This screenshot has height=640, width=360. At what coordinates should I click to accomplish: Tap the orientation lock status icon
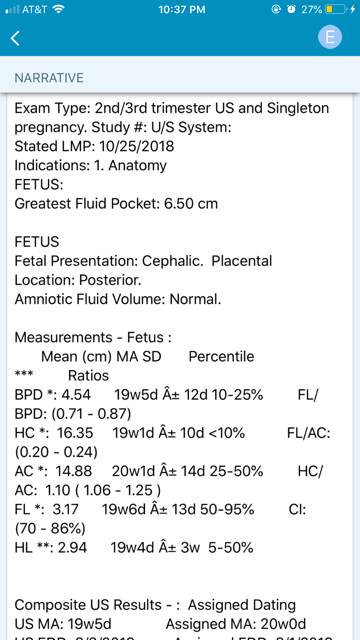(x=276, y=9)
